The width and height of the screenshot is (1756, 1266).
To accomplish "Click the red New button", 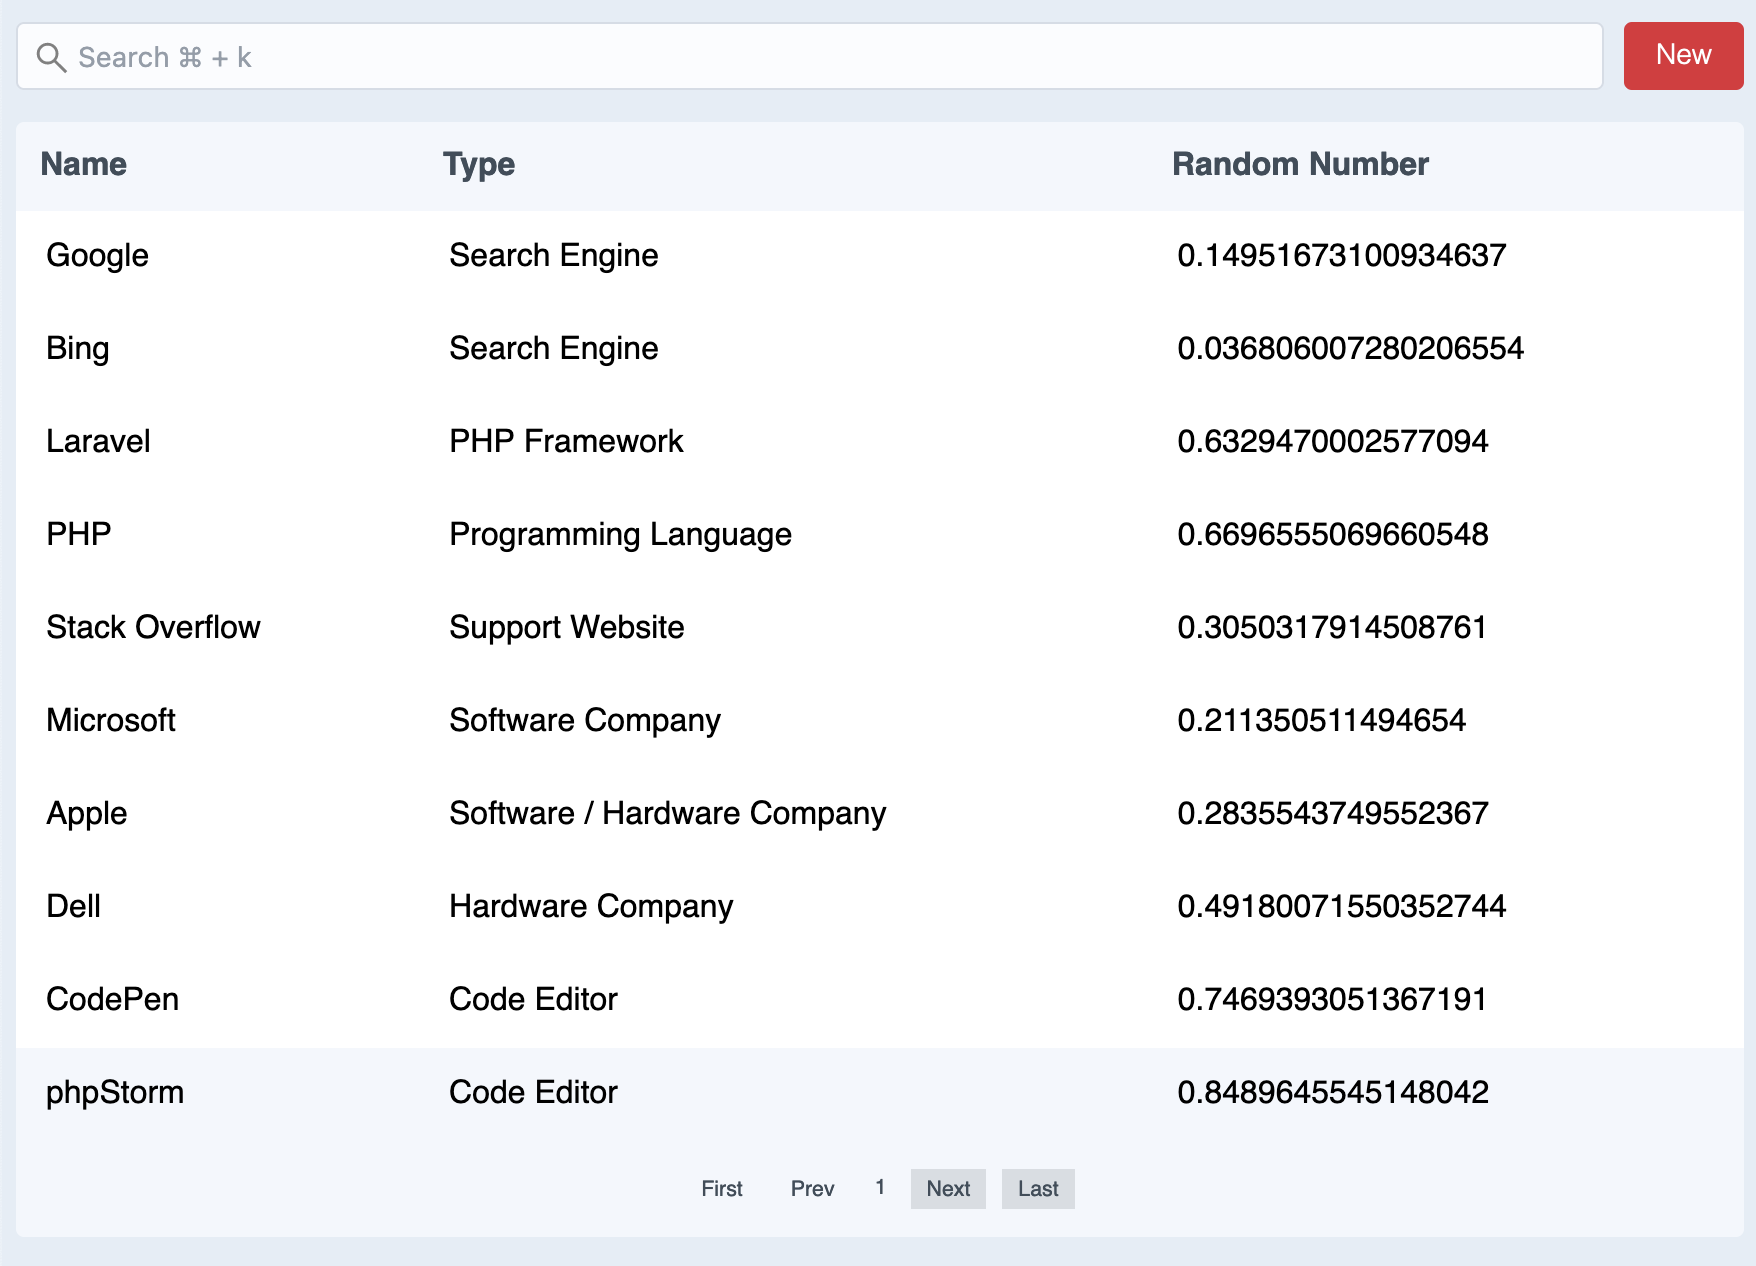I will click(x=1683, y=56).
